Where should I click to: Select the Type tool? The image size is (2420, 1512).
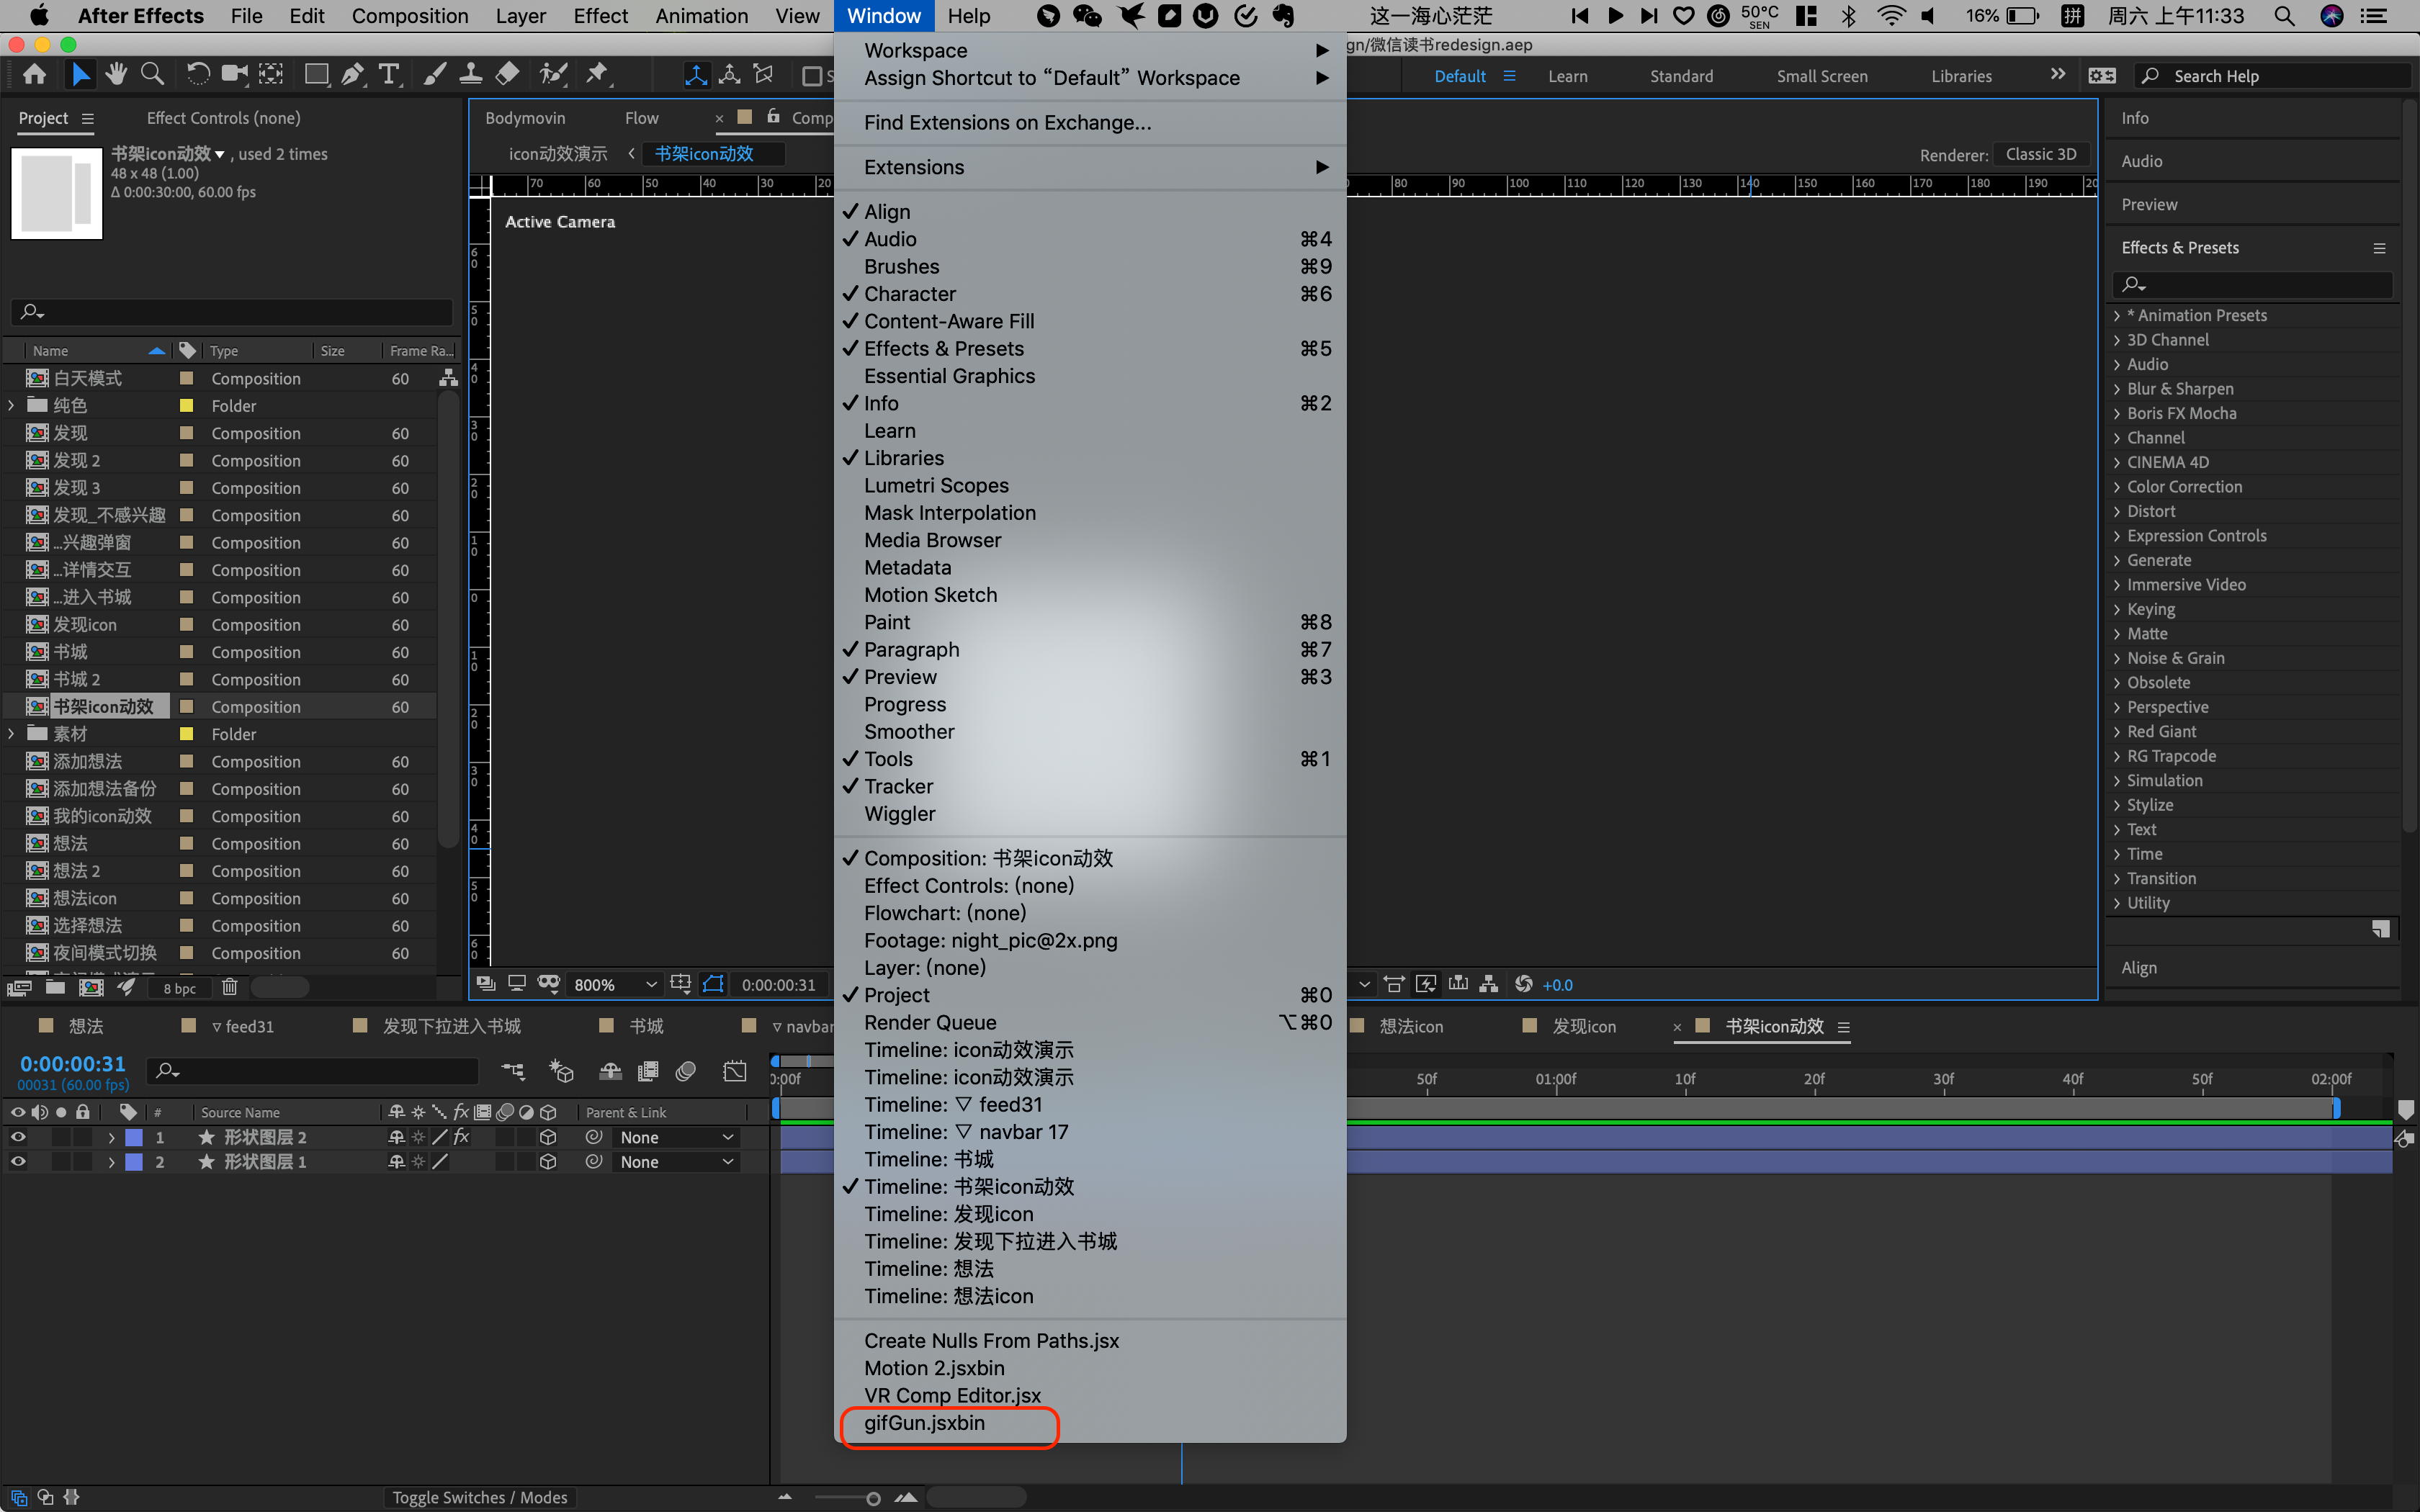pyautogui.click(x=389, y=74)
